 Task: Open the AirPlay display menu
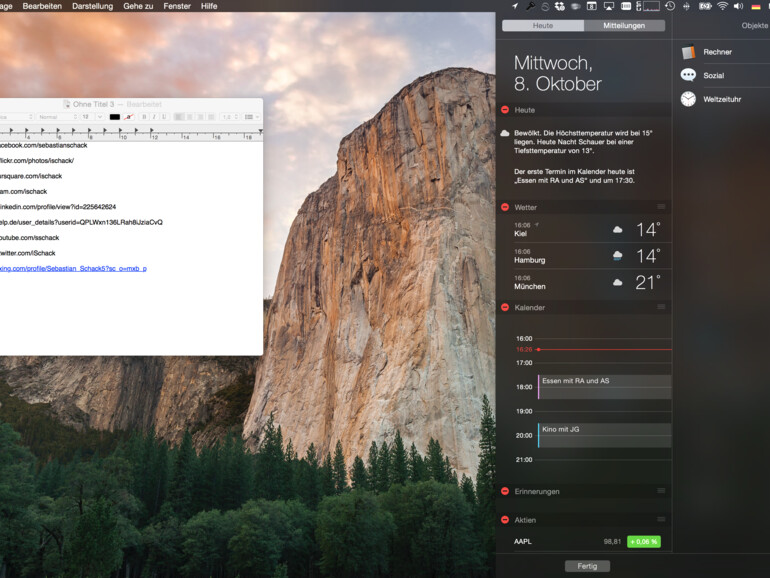pos(609,6)
